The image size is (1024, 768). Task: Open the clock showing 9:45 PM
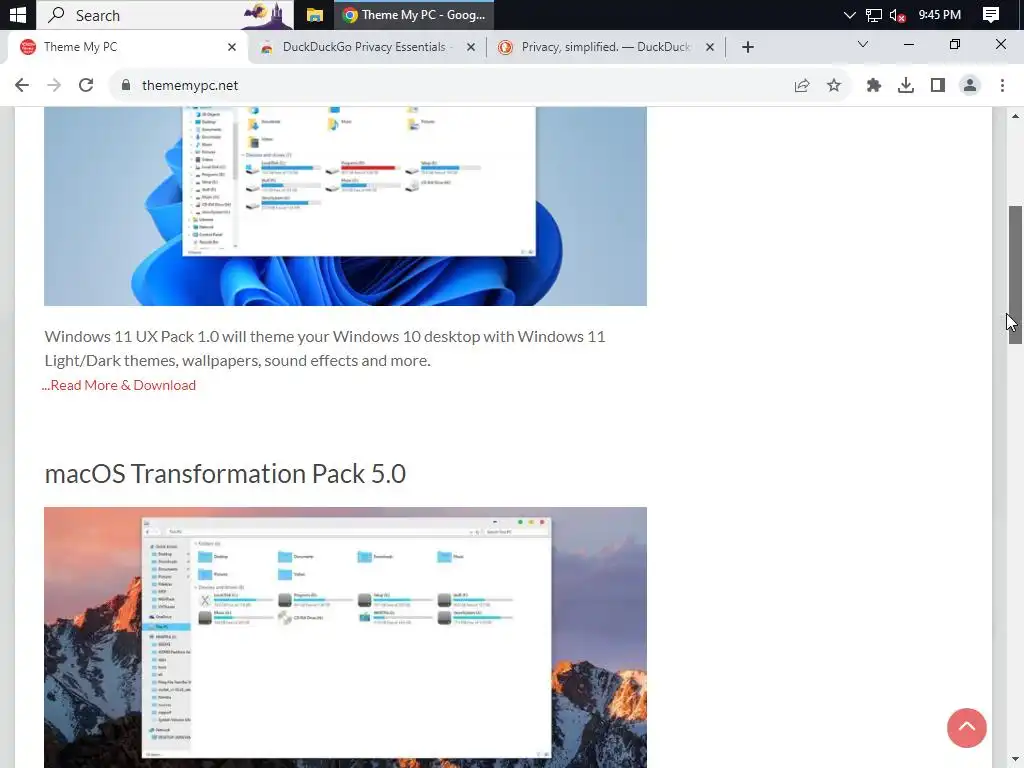[x=940, y=14]
